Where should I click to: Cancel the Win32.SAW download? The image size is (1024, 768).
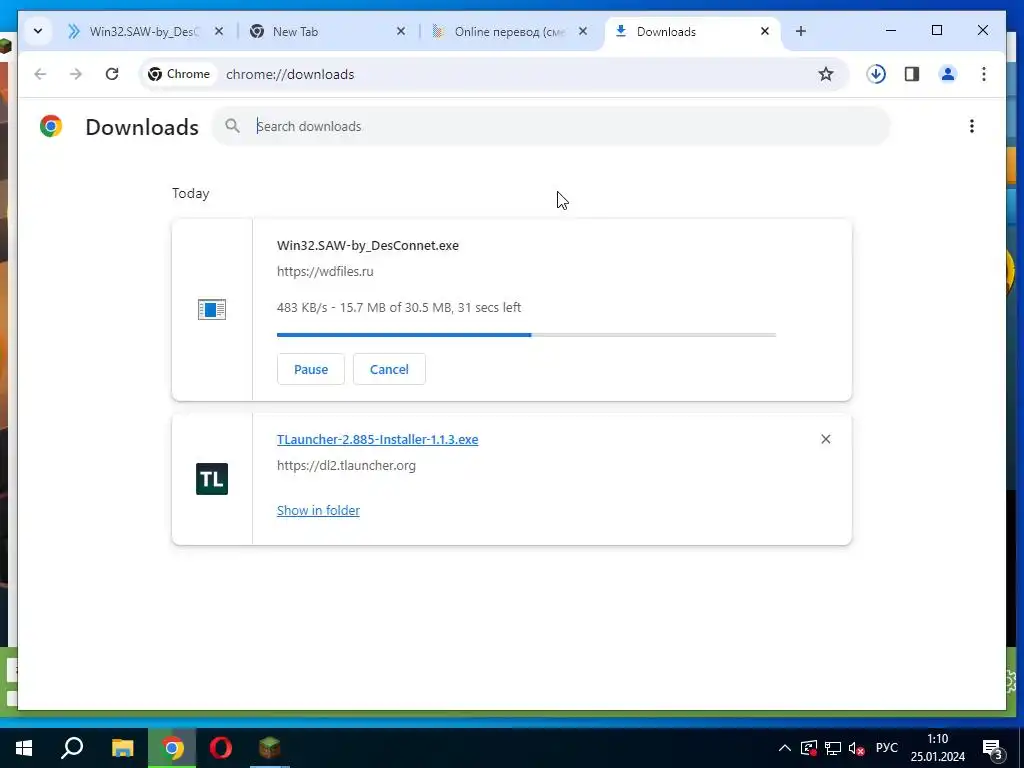[389, 369]
